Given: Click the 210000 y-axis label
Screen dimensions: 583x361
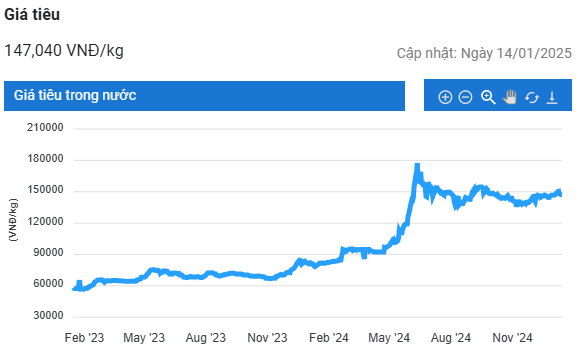Looking at the screenshot, I should (x=45, y=128).
